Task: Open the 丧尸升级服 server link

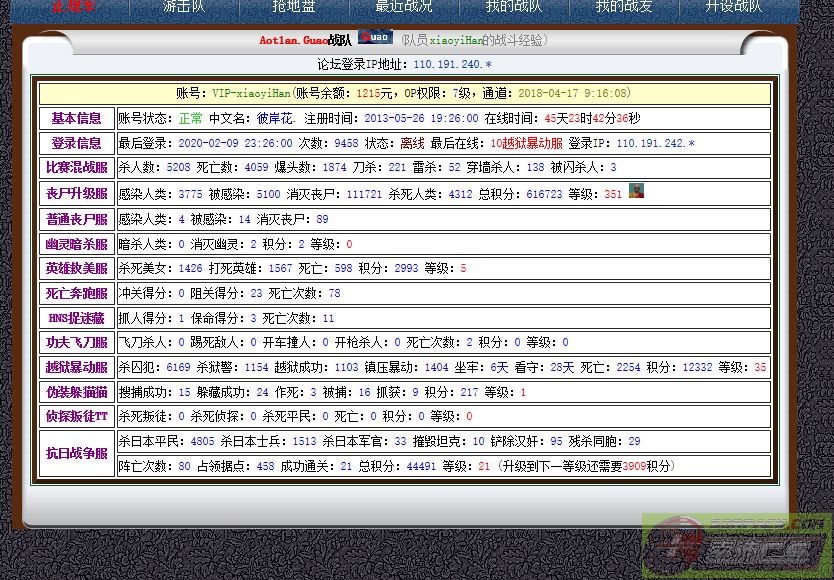Action: 77,193
